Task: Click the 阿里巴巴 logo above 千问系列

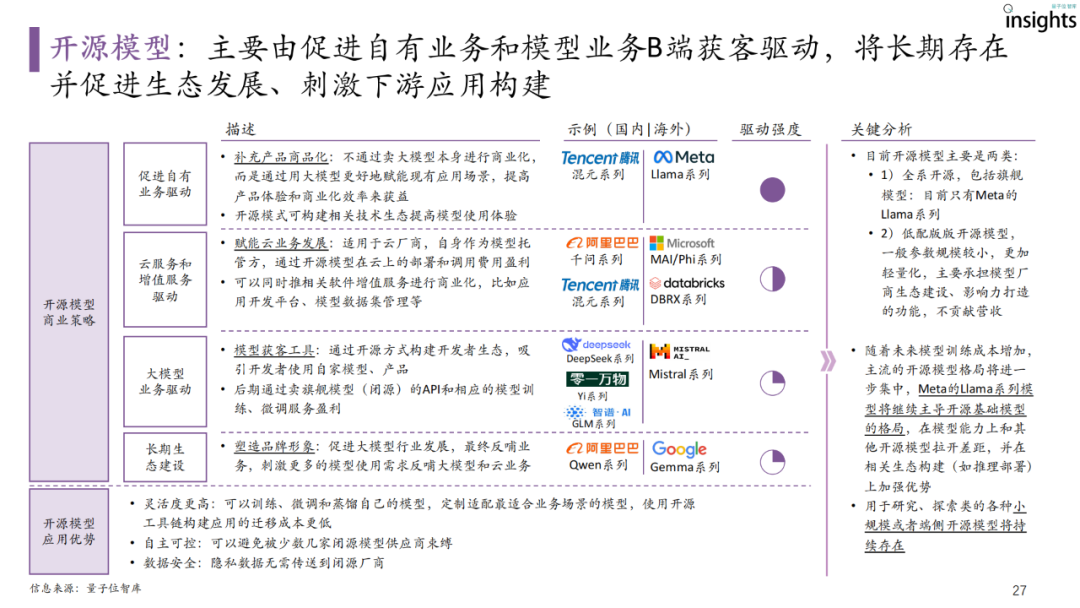Action: [x=602, y=242]
